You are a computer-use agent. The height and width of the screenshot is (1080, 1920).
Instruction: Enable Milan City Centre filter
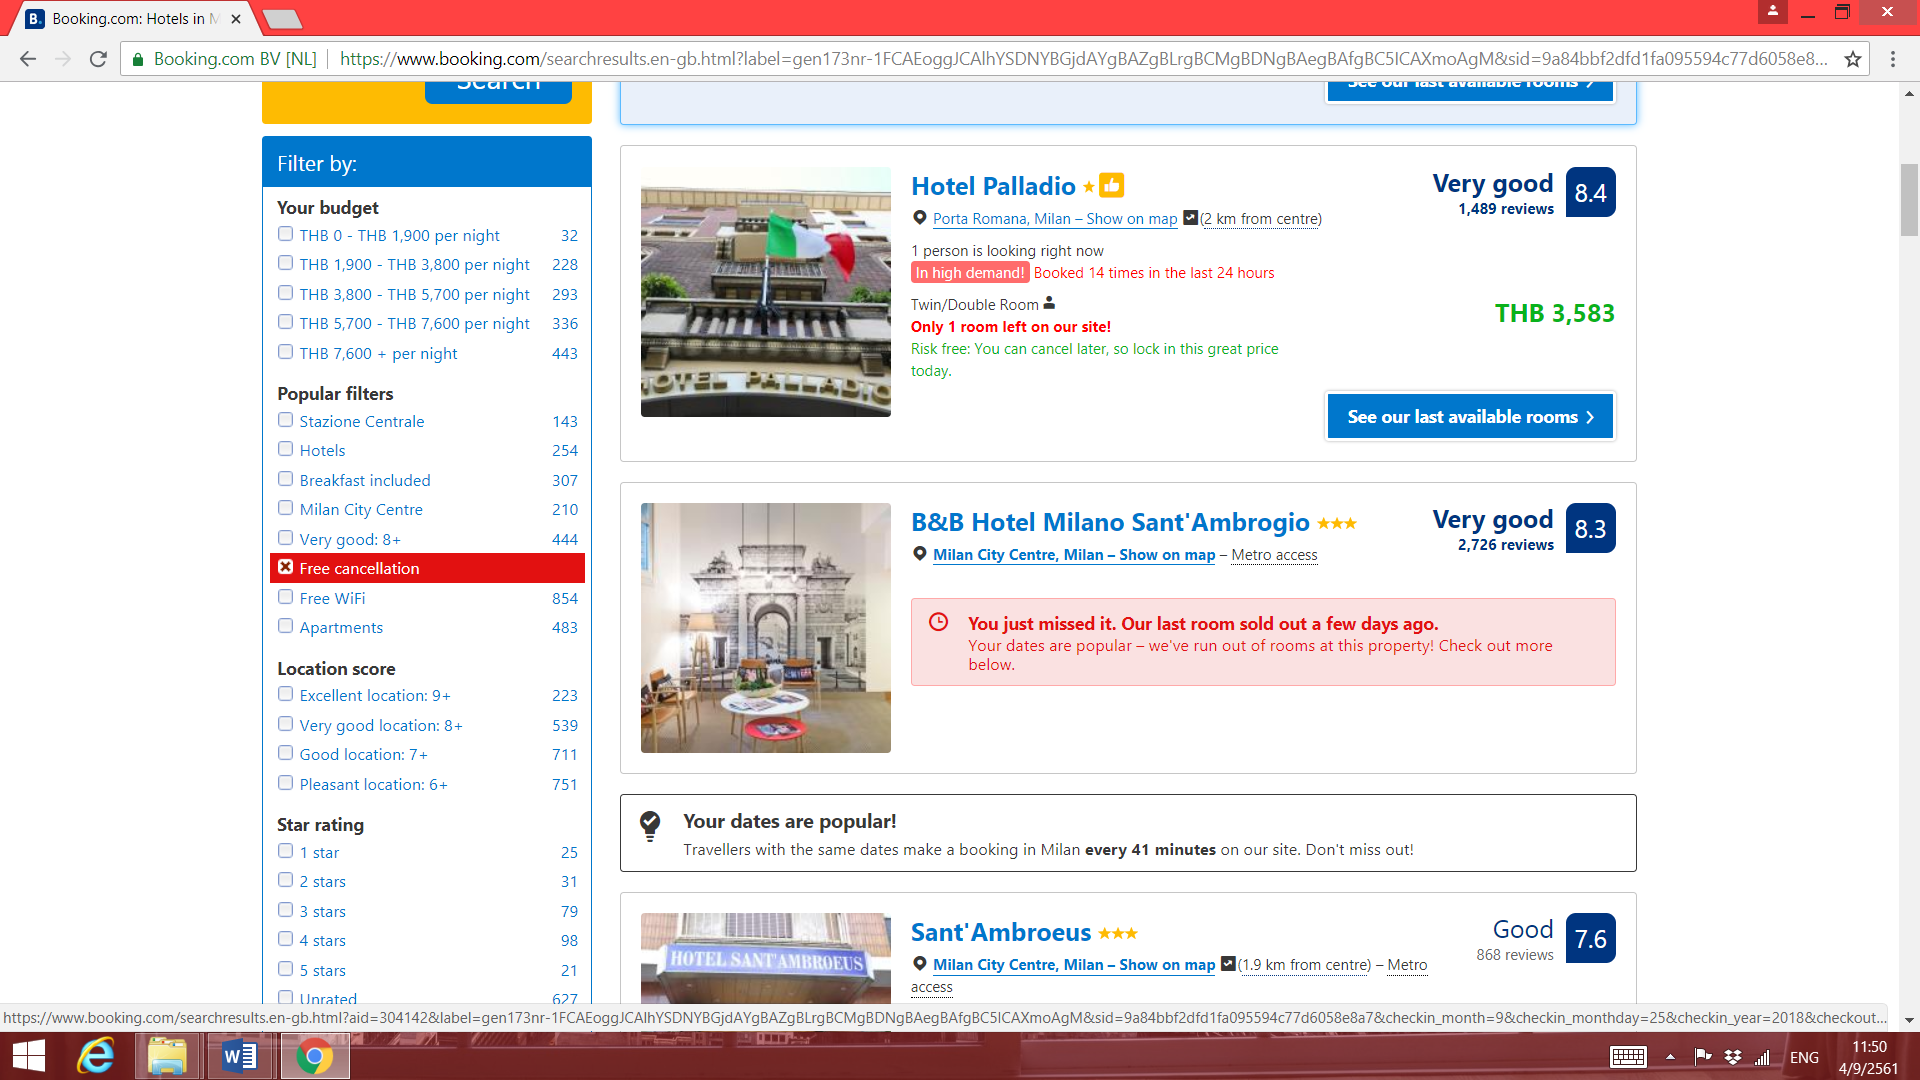coord(285,508)
